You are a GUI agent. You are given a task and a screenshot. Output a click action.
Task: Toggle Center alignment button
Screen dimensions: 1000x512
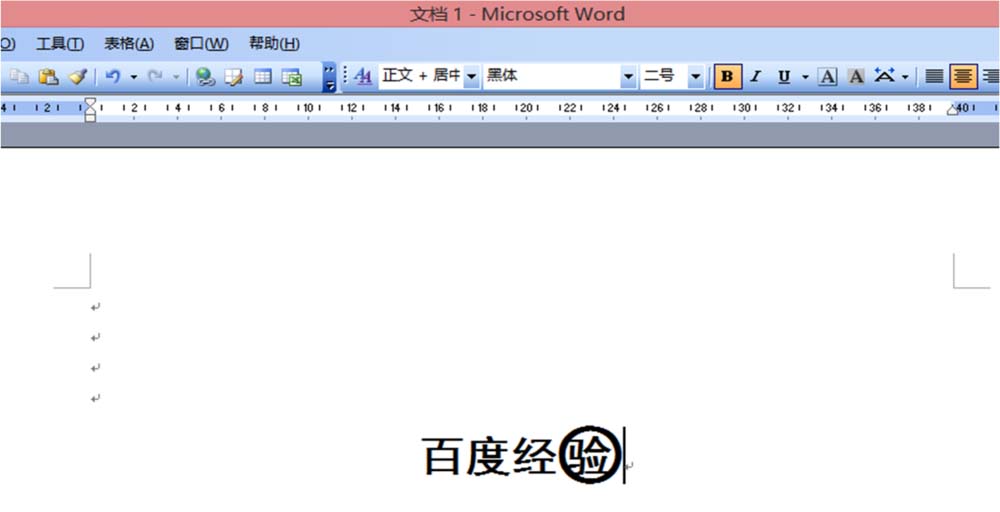(x=963, y=77)
